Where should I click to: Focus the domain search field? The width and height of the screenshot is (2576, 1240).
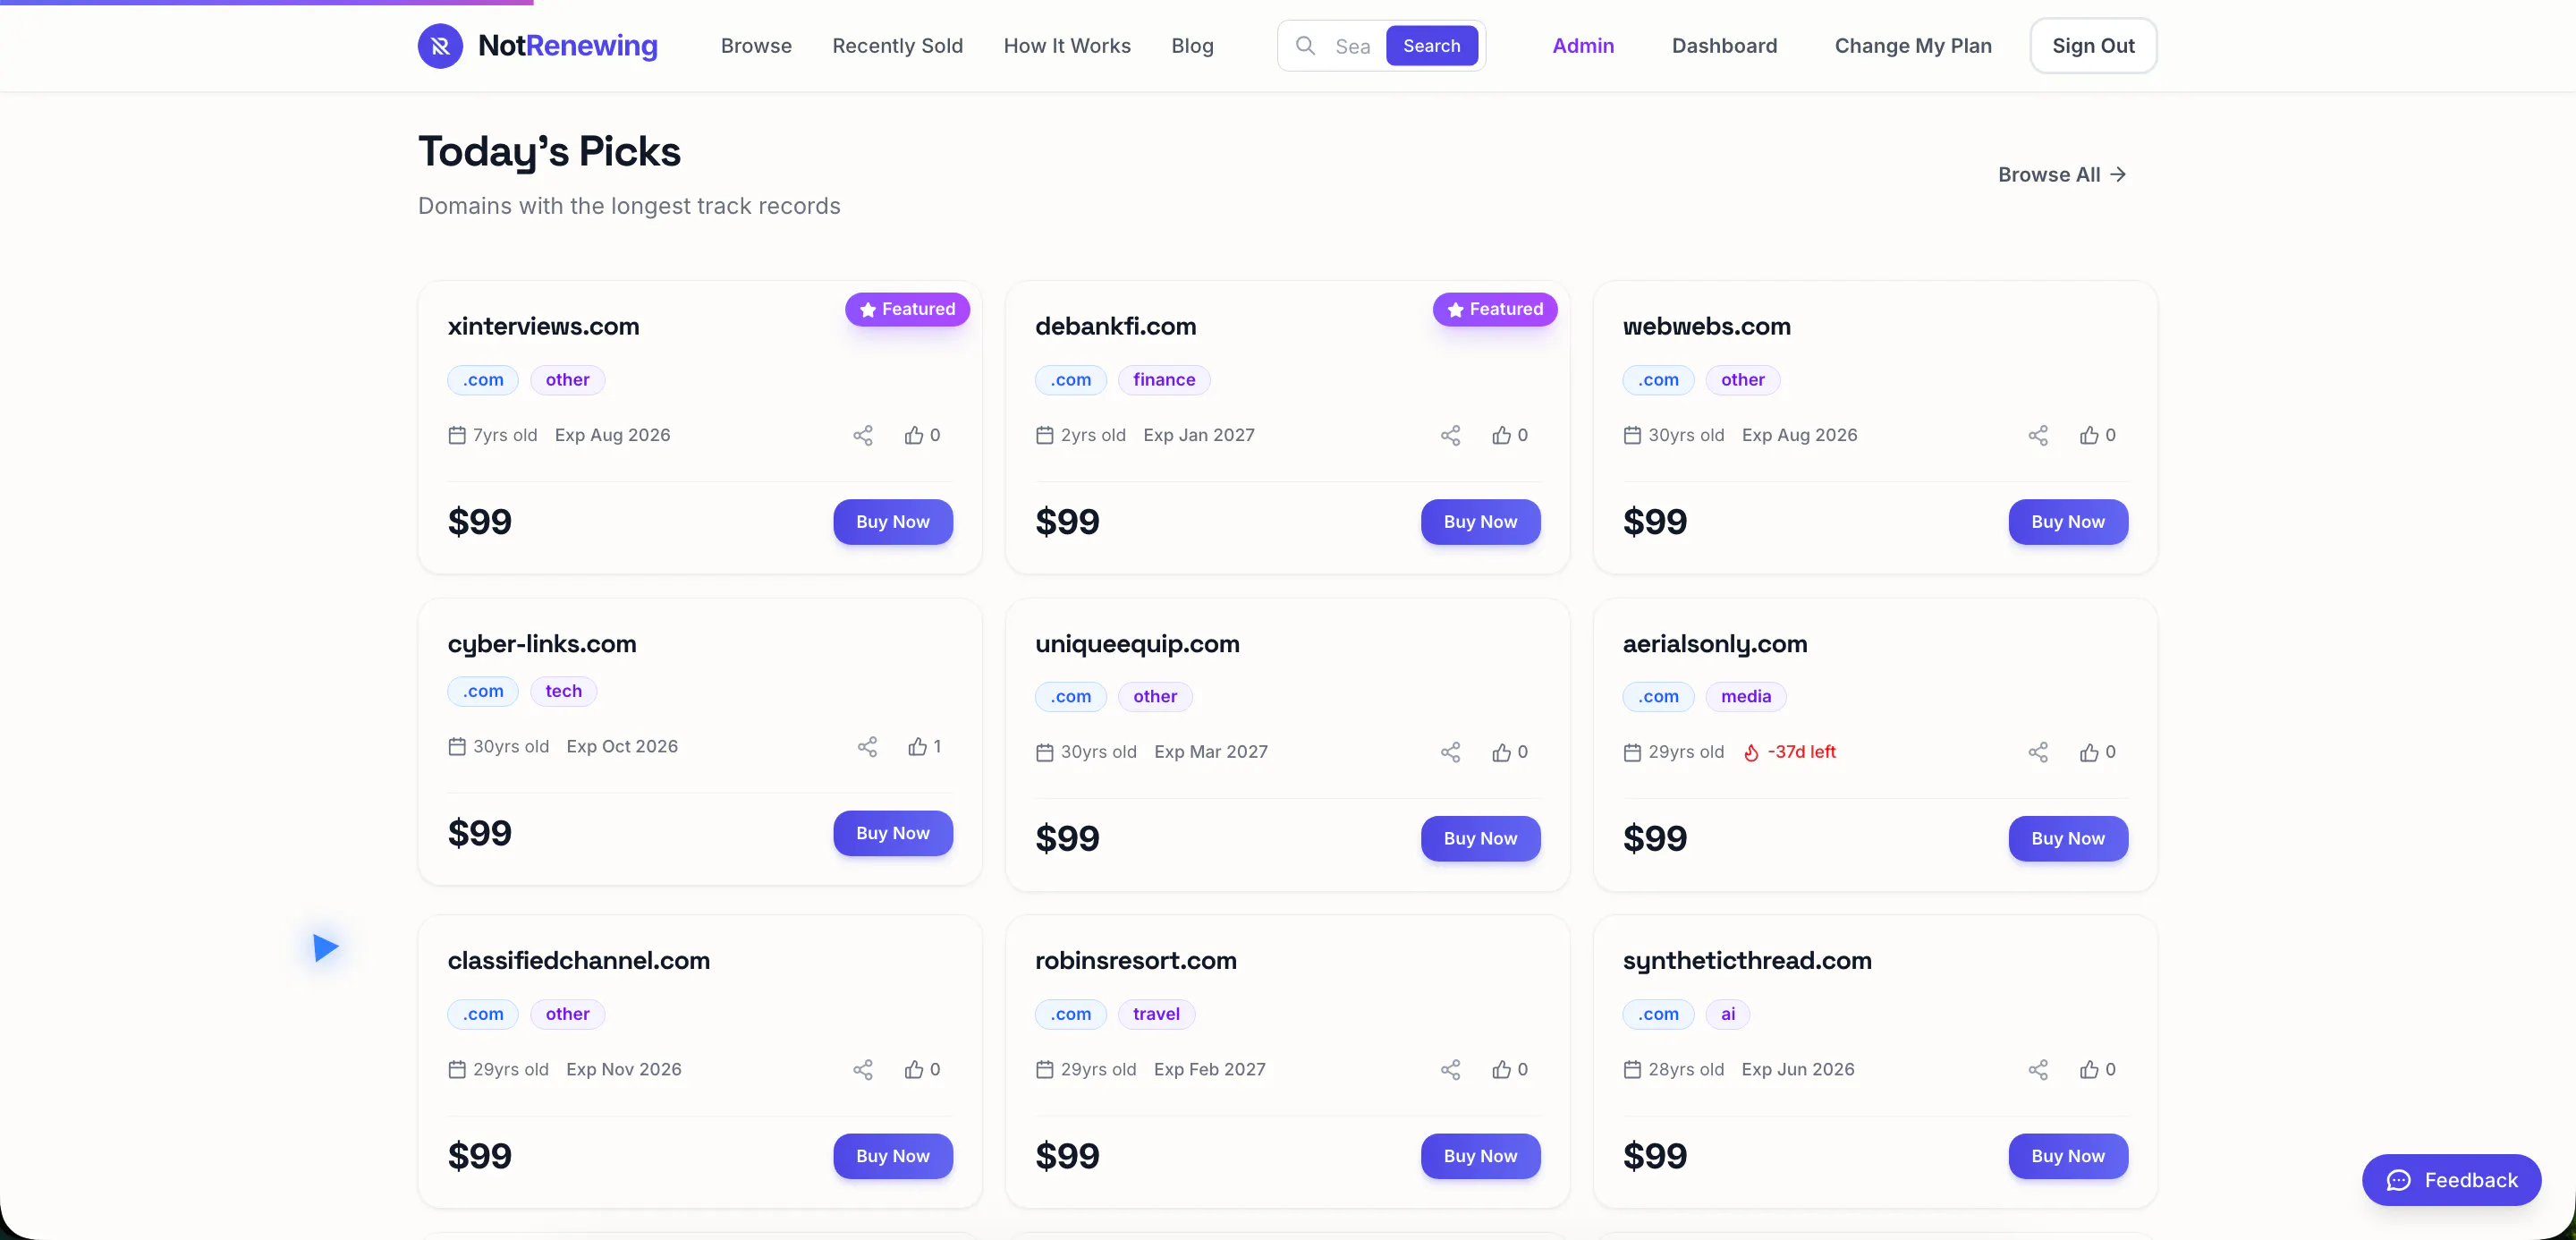tap(1354, 46)
